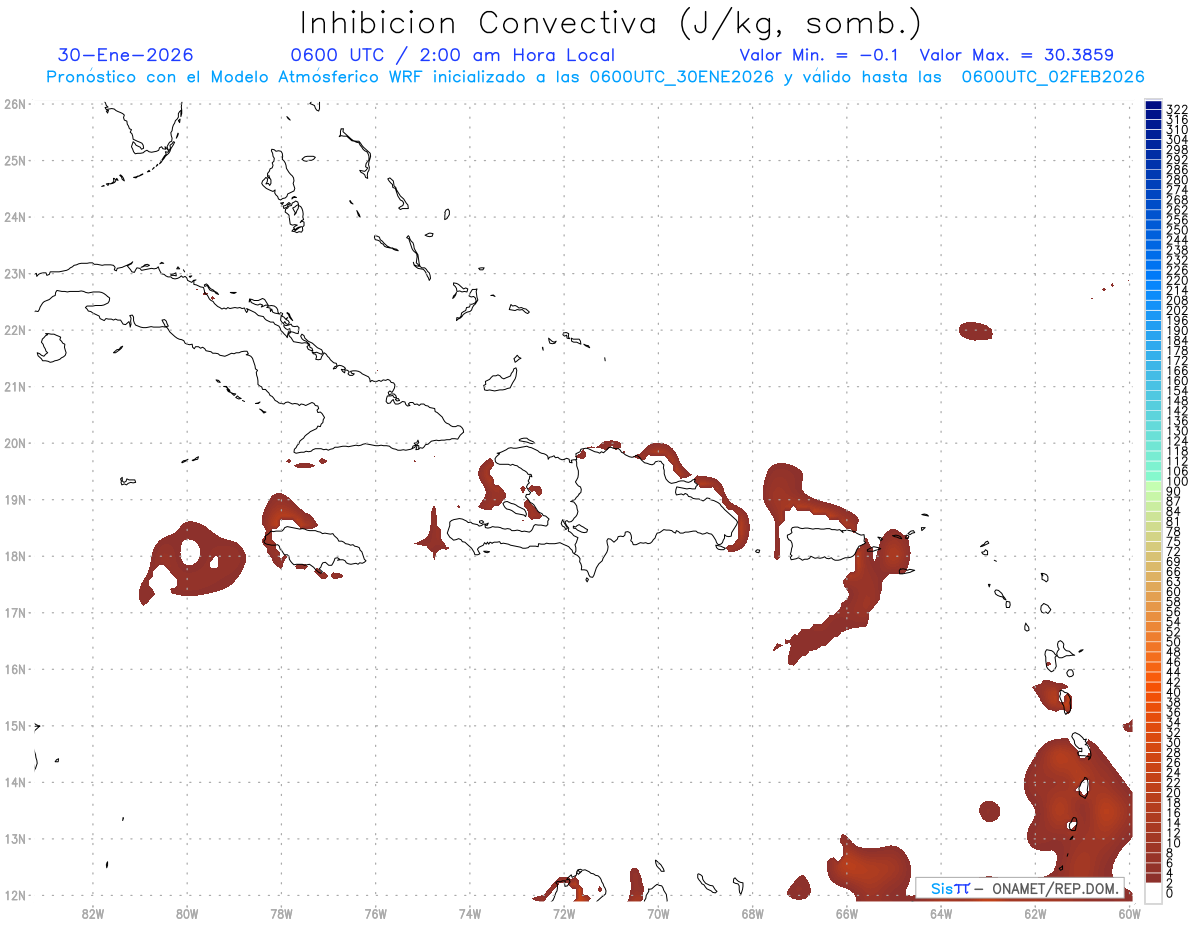
Task: Click the 24N latitude label
Action: tap(15, 217)
